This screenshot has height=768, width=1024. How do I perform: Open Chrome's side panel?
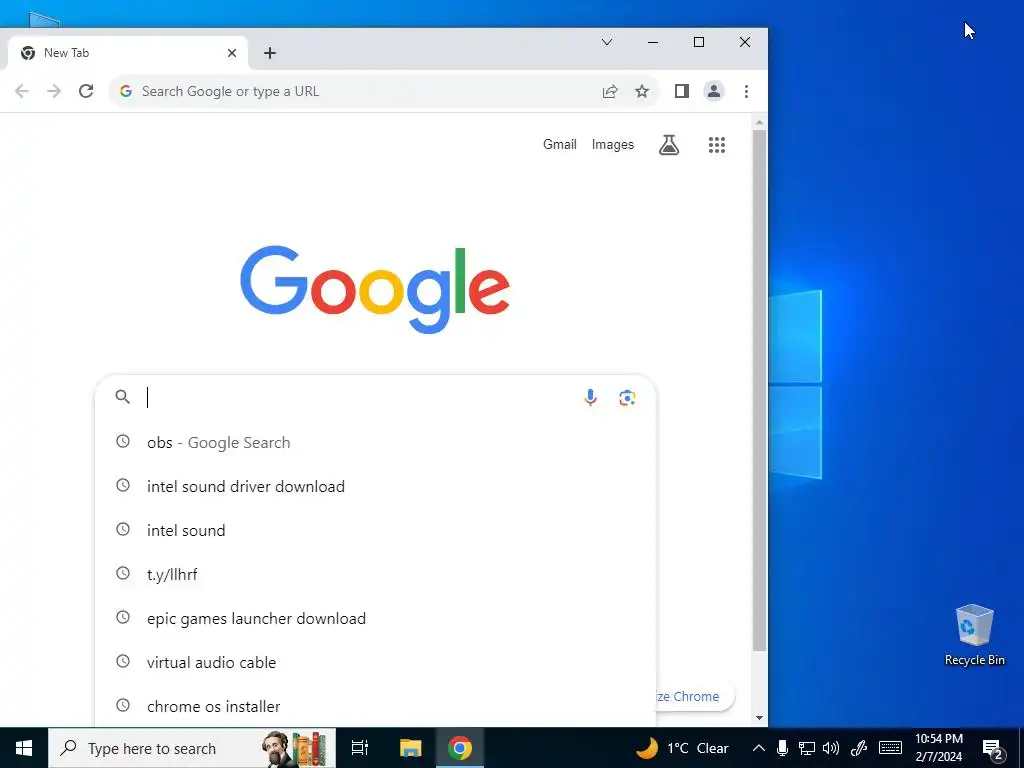682,91
